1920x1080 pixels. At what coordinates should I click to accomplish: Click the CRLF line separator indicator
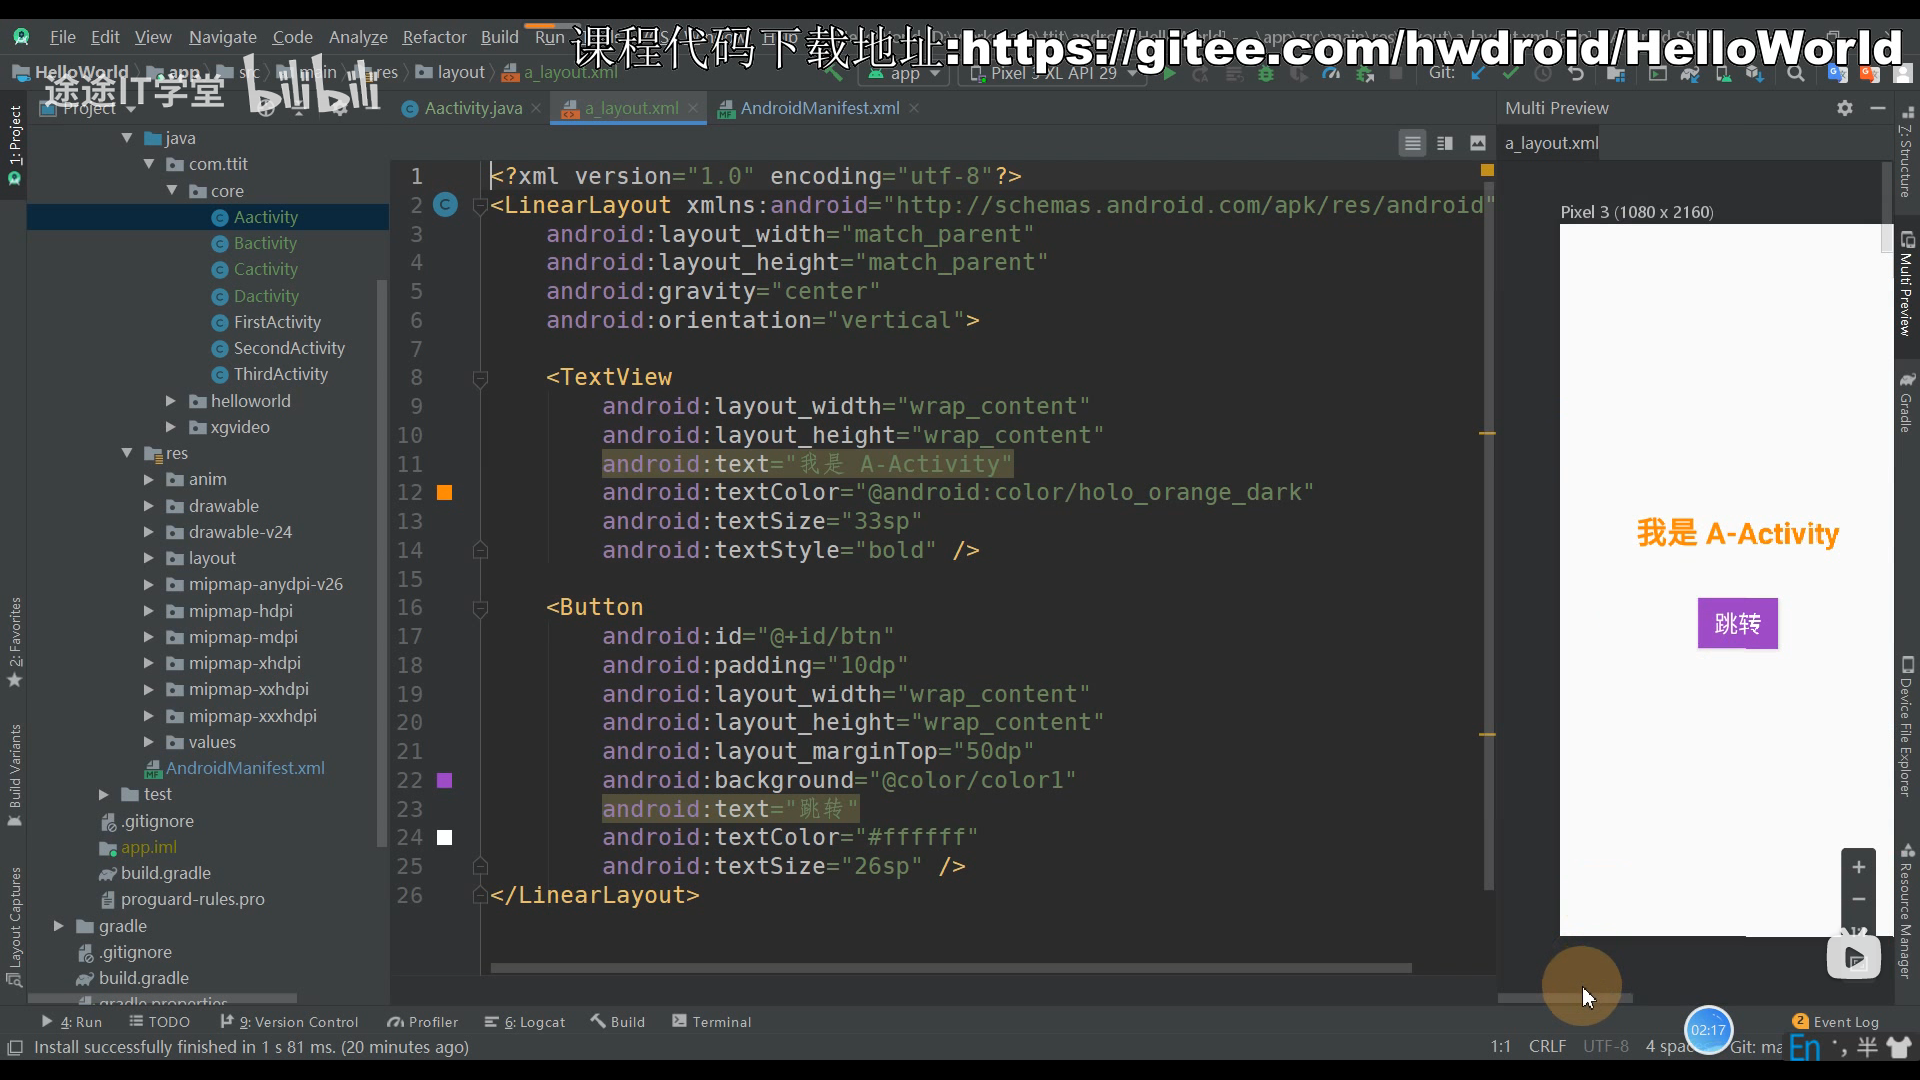pos(1547,1046)
